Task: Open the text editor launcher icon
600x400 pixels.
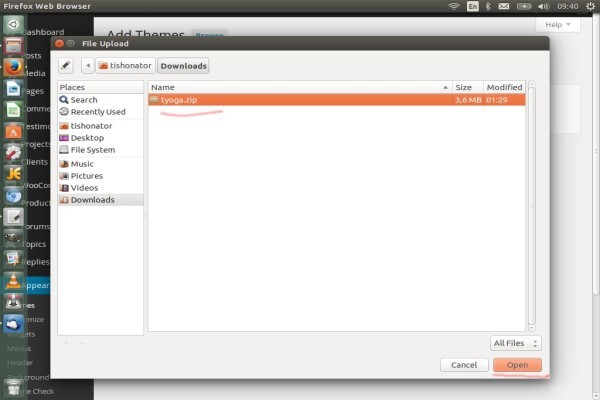Action: click(13, 217)
